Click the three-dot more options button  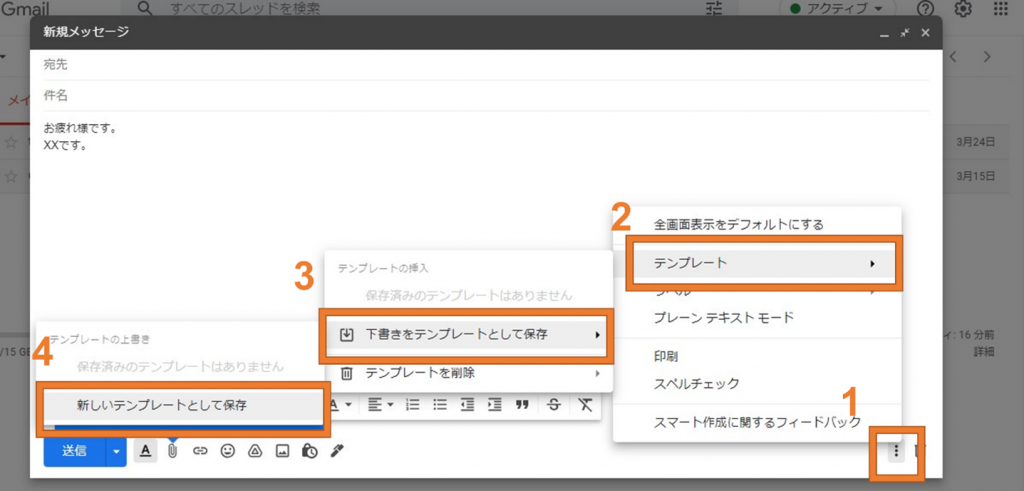pos(896,451)
